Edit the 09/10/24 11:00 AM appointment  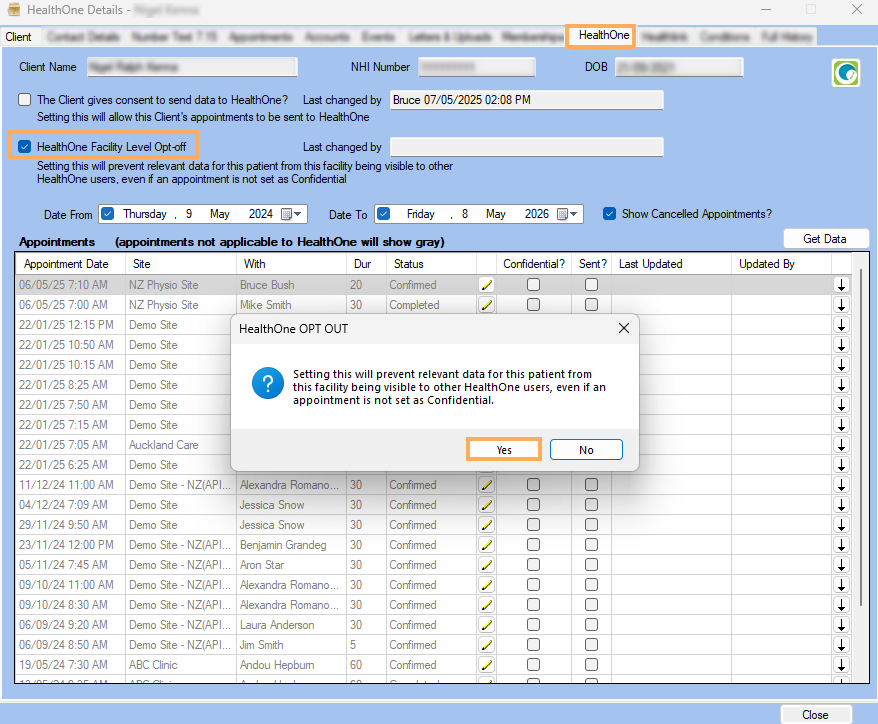click(487, 585)
